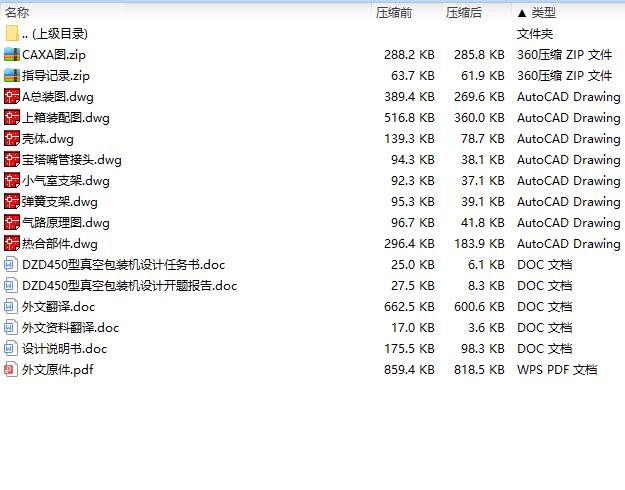Click the 175.5 KB original size value

click(409, 349)
